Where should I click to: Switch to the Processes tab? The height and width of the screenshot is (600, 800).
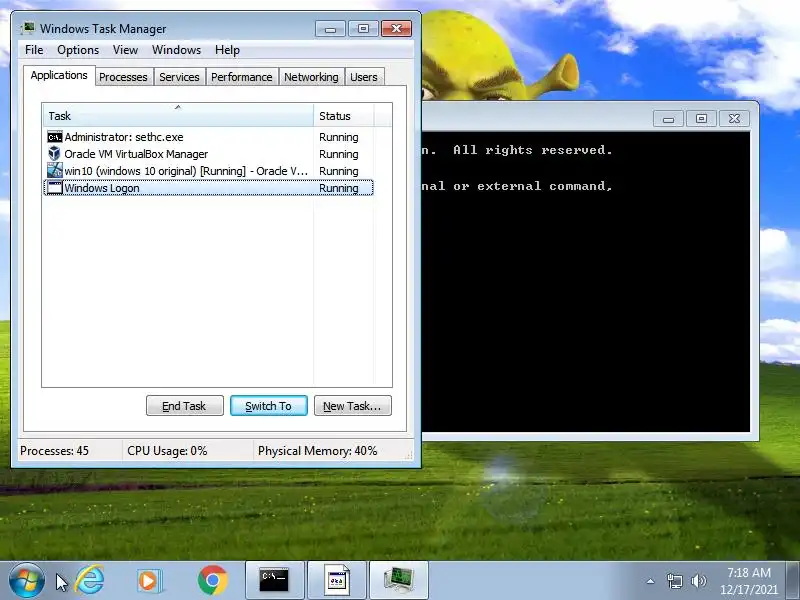(123, 77)
